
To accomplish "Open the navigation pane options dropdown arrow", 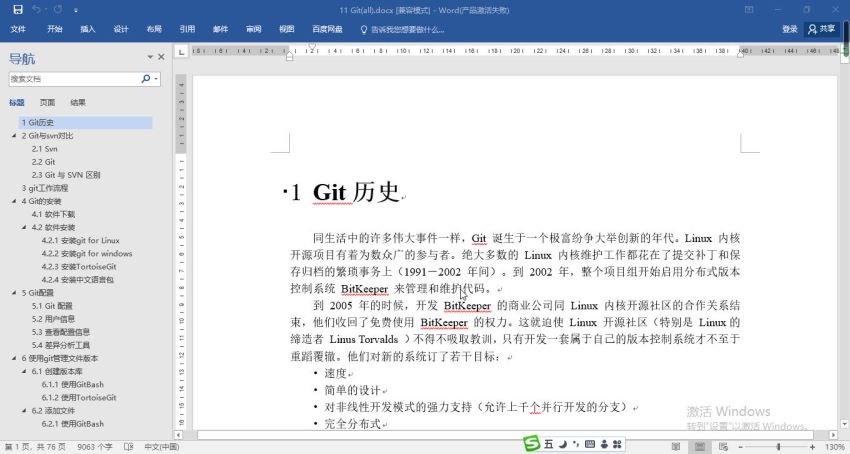I will pyautogui.click(x=150, y=57).
